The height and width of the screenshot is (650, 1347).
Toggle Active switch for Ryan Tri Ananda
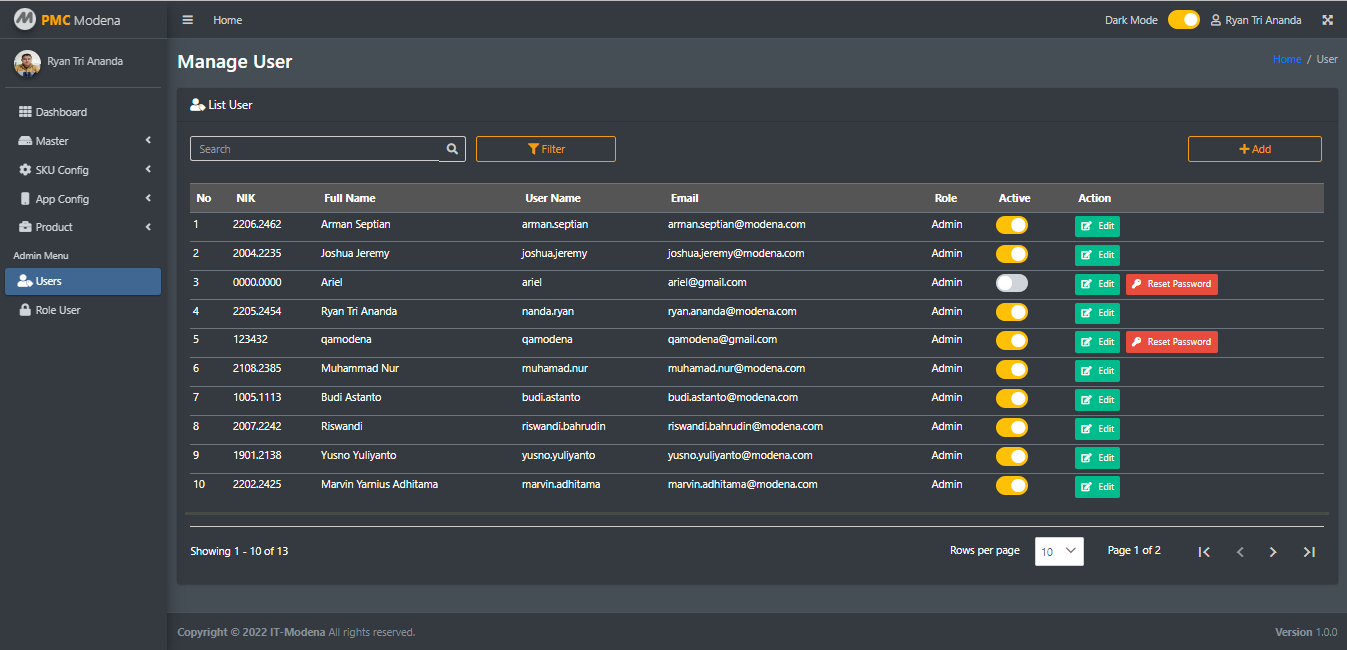(1012, 312)
